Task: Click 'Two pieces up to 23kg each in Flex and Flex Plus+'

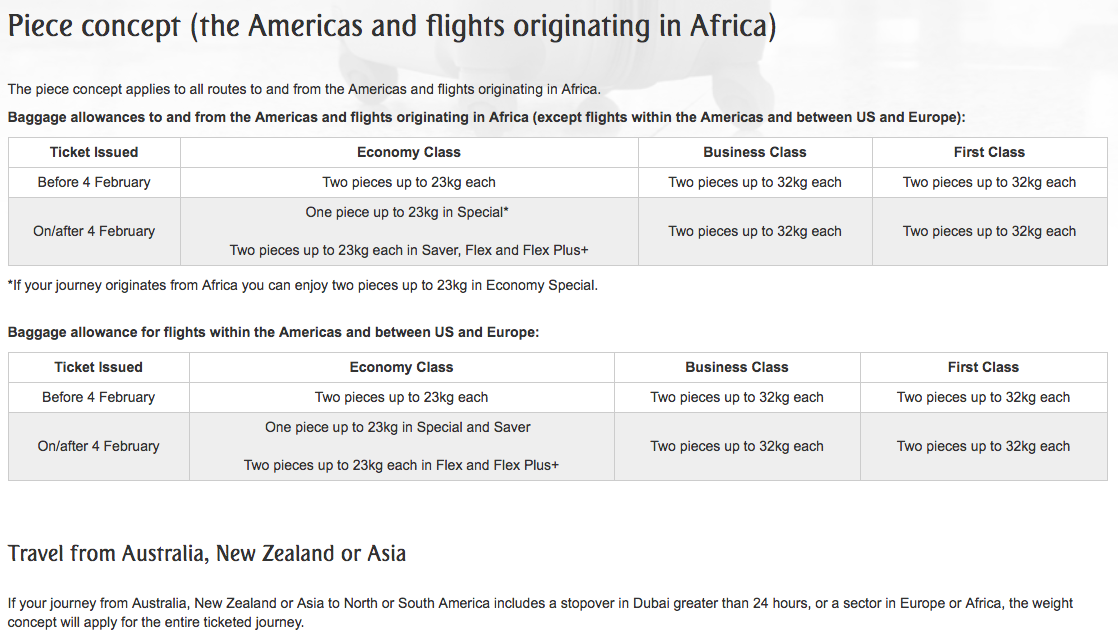Action: click(x=401, y=465)
